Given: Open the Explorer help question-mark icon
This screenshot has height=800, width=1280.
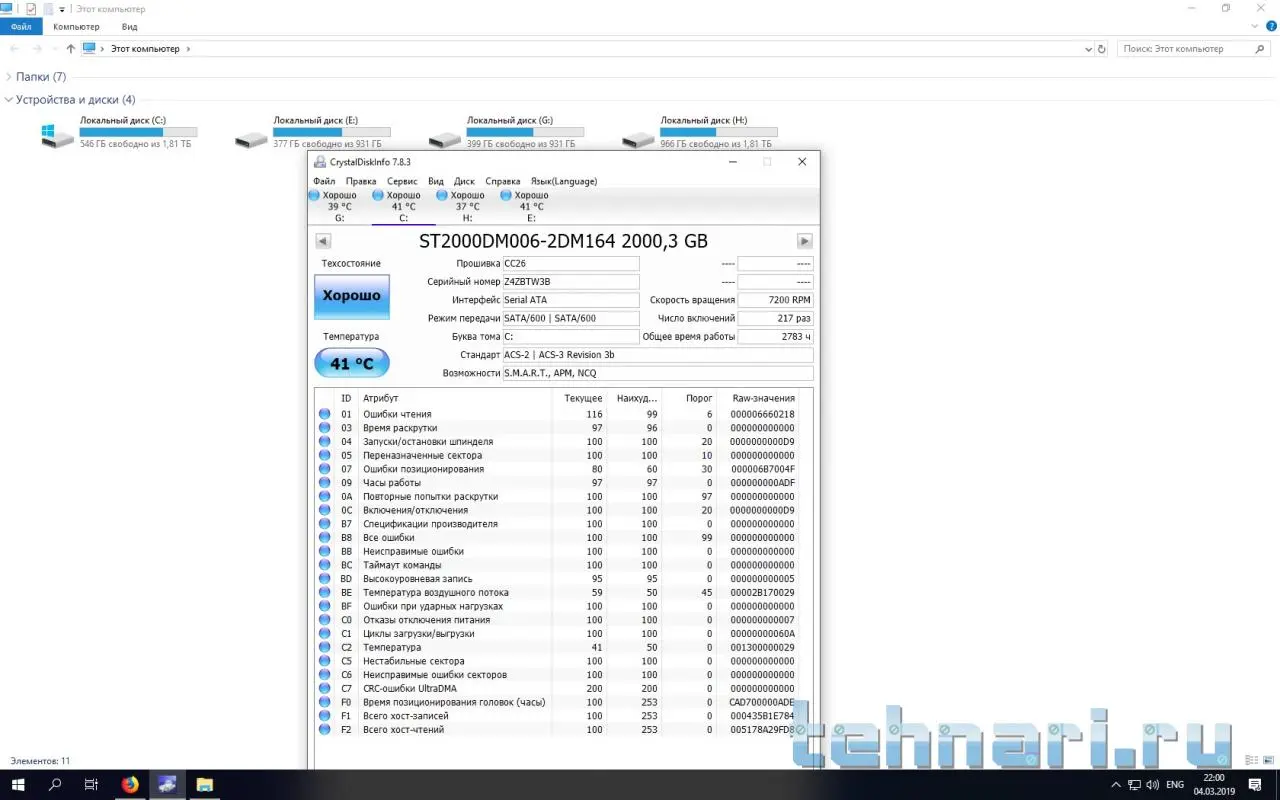Looking at the screenshot, I should [x=1270, y=27].
